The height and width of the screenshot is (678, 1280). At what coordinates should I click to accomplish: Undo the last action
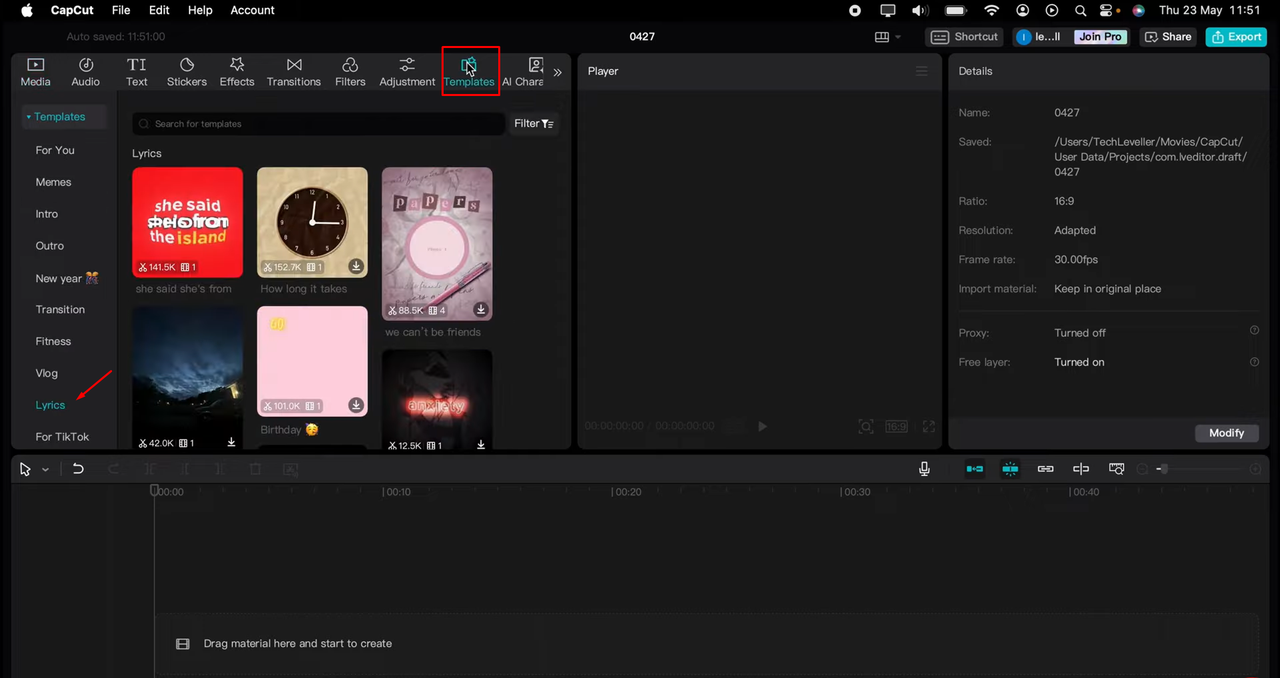point(78,469)
